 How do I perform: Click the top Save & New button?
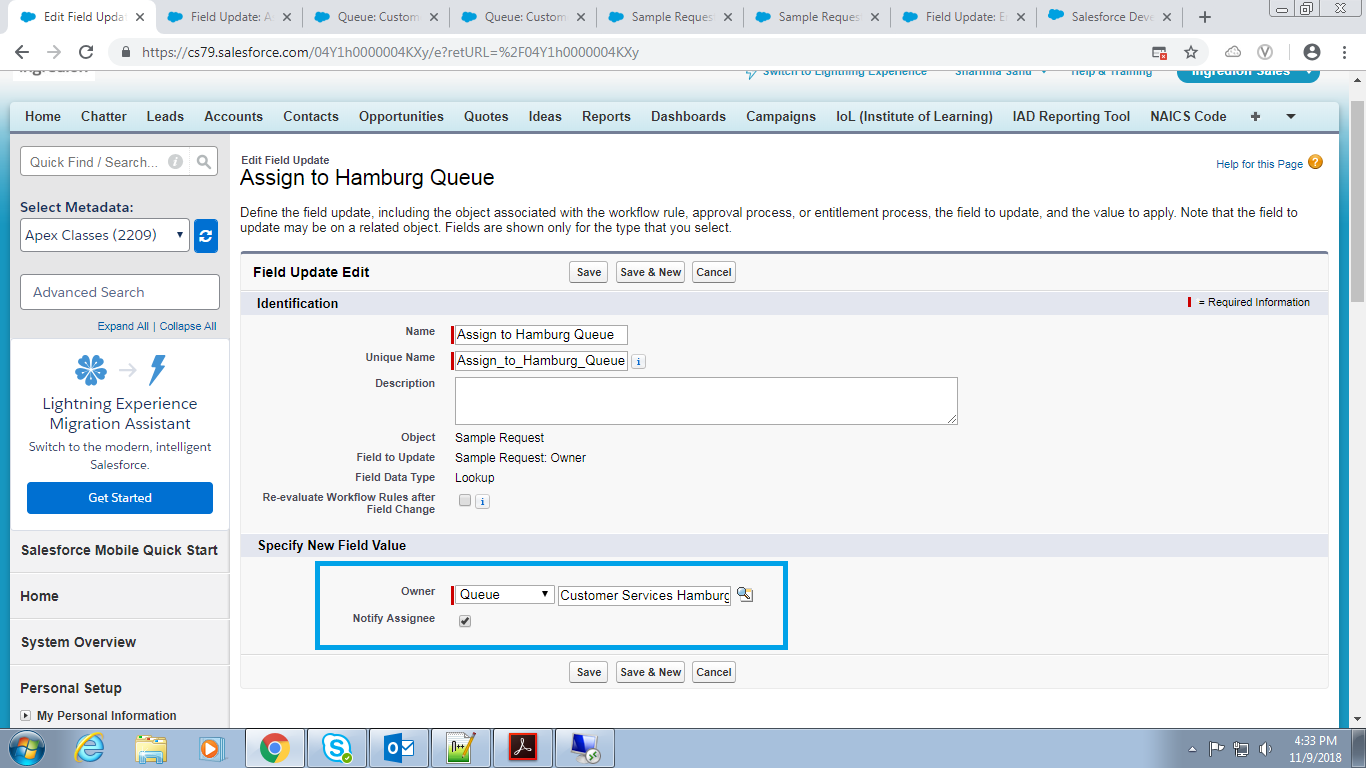pyautogui.click(x=650, y=272)
